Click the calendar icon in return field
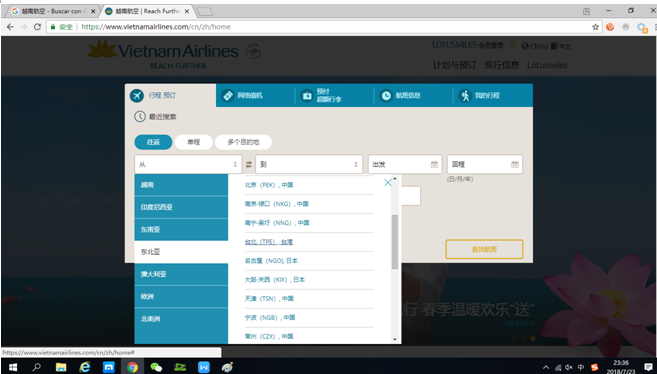Screen dimensions: 657x374 tap(515, 165)
